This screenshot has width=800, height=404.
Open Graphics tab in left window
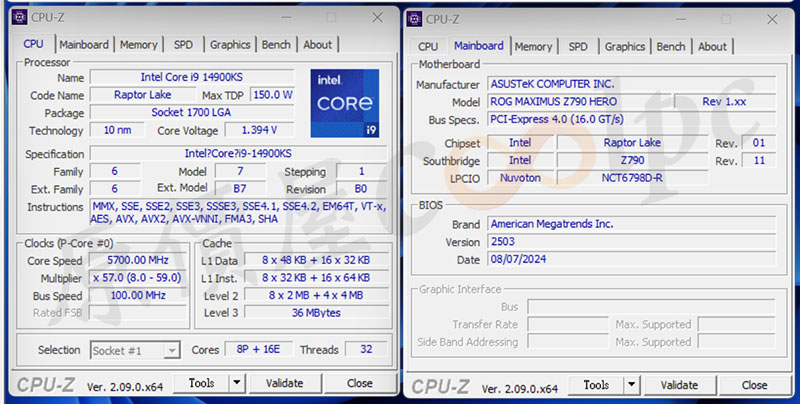coord(230,44)
